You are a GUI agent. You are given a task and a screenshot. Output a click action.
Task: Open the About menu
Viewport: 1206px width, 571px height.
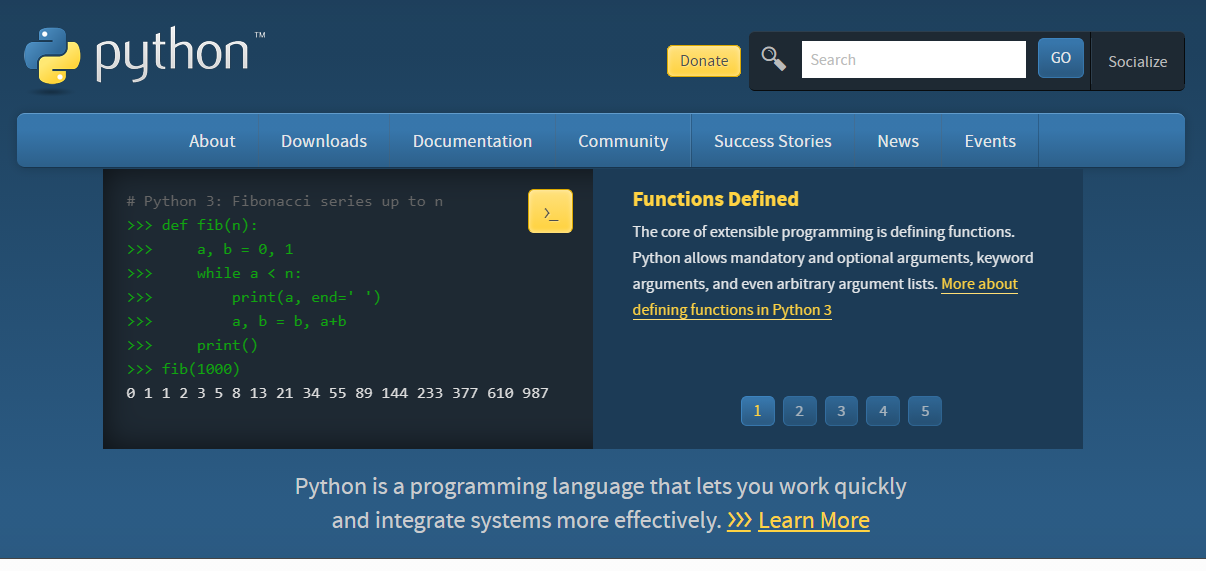(212, 141)
